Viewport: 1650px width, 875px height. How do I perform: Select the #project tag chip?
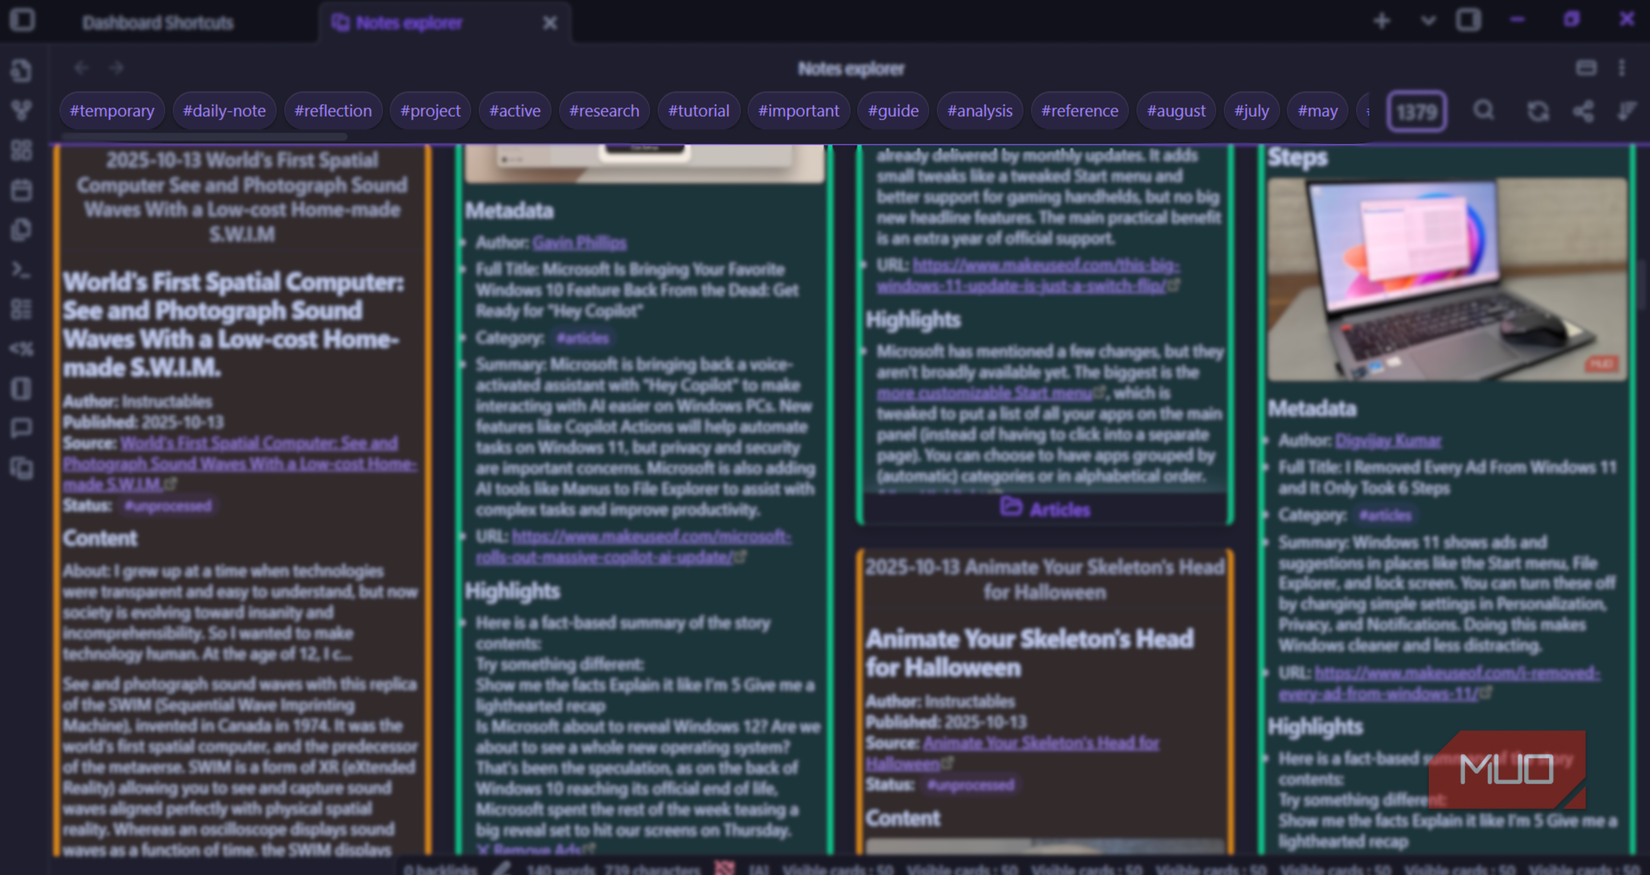(431, 111)
